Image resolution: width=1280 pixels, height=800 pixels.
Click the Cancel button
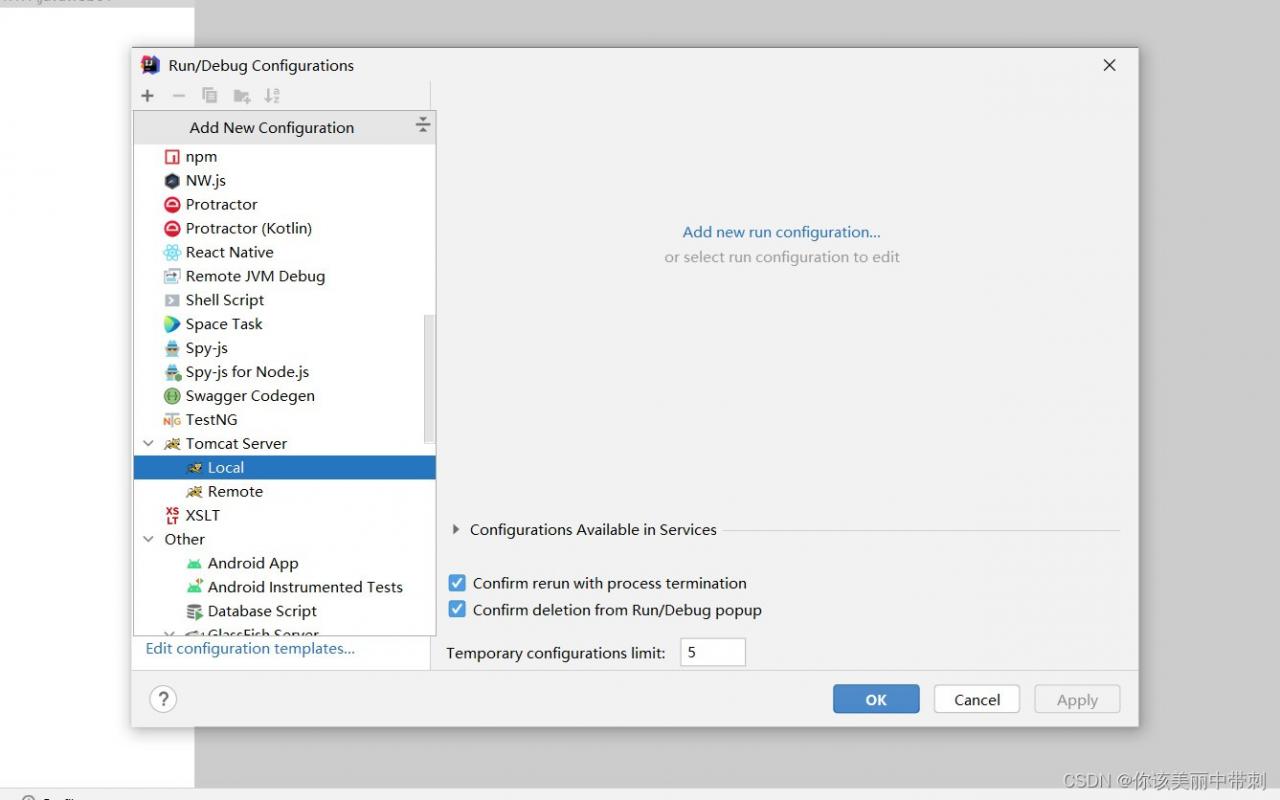point(977,699)
